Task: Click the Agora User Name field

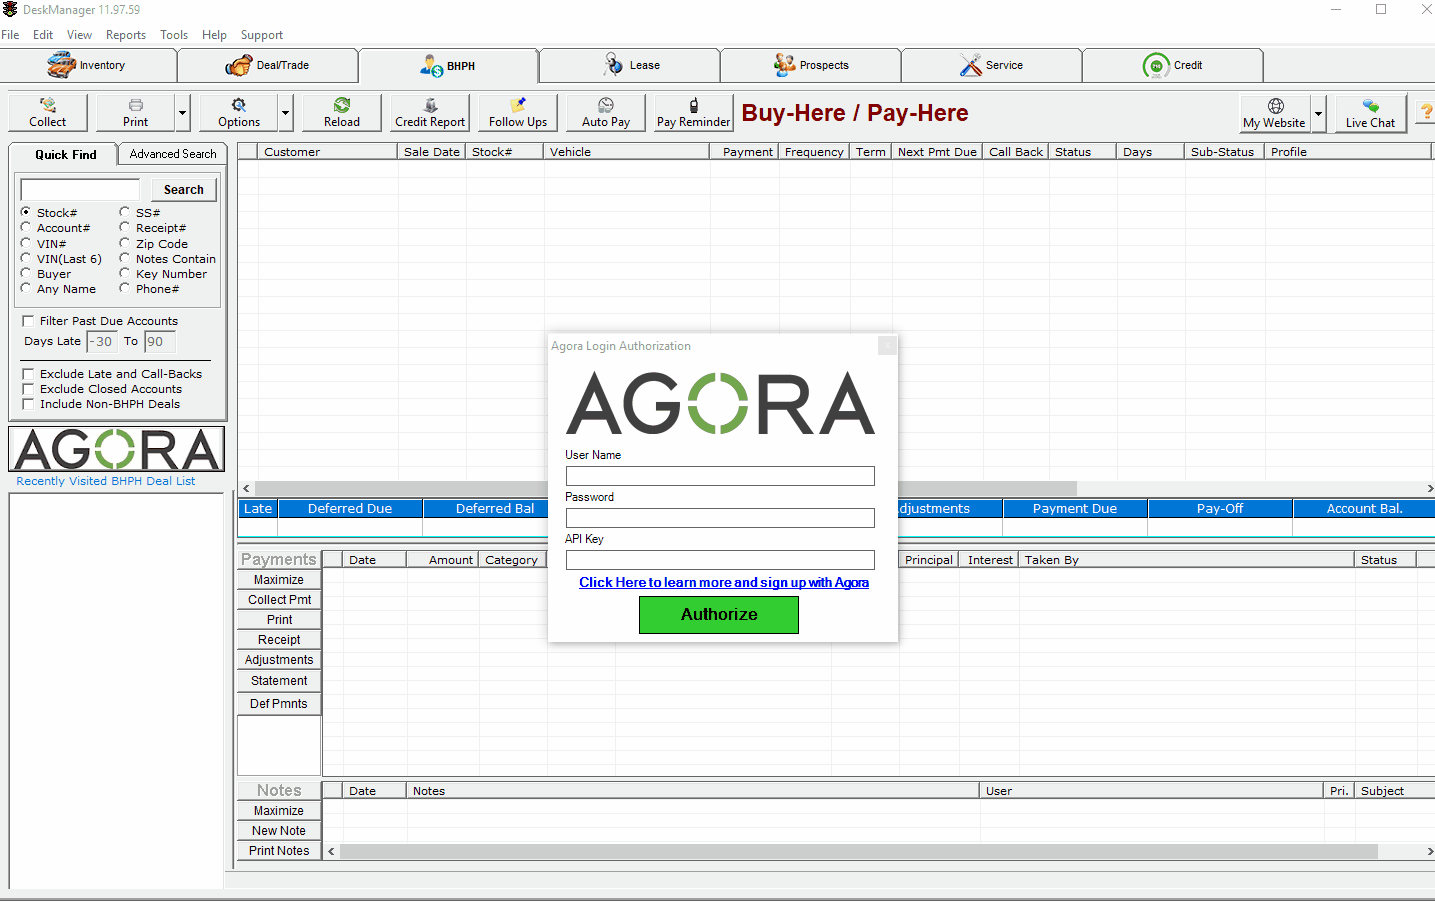Action: click(720, 476)
